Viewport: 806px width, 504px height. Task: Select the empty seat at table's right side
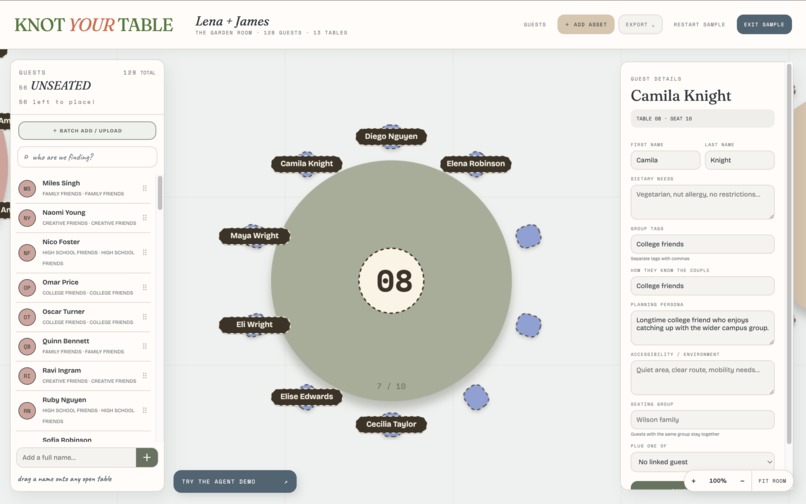[528, 325]
